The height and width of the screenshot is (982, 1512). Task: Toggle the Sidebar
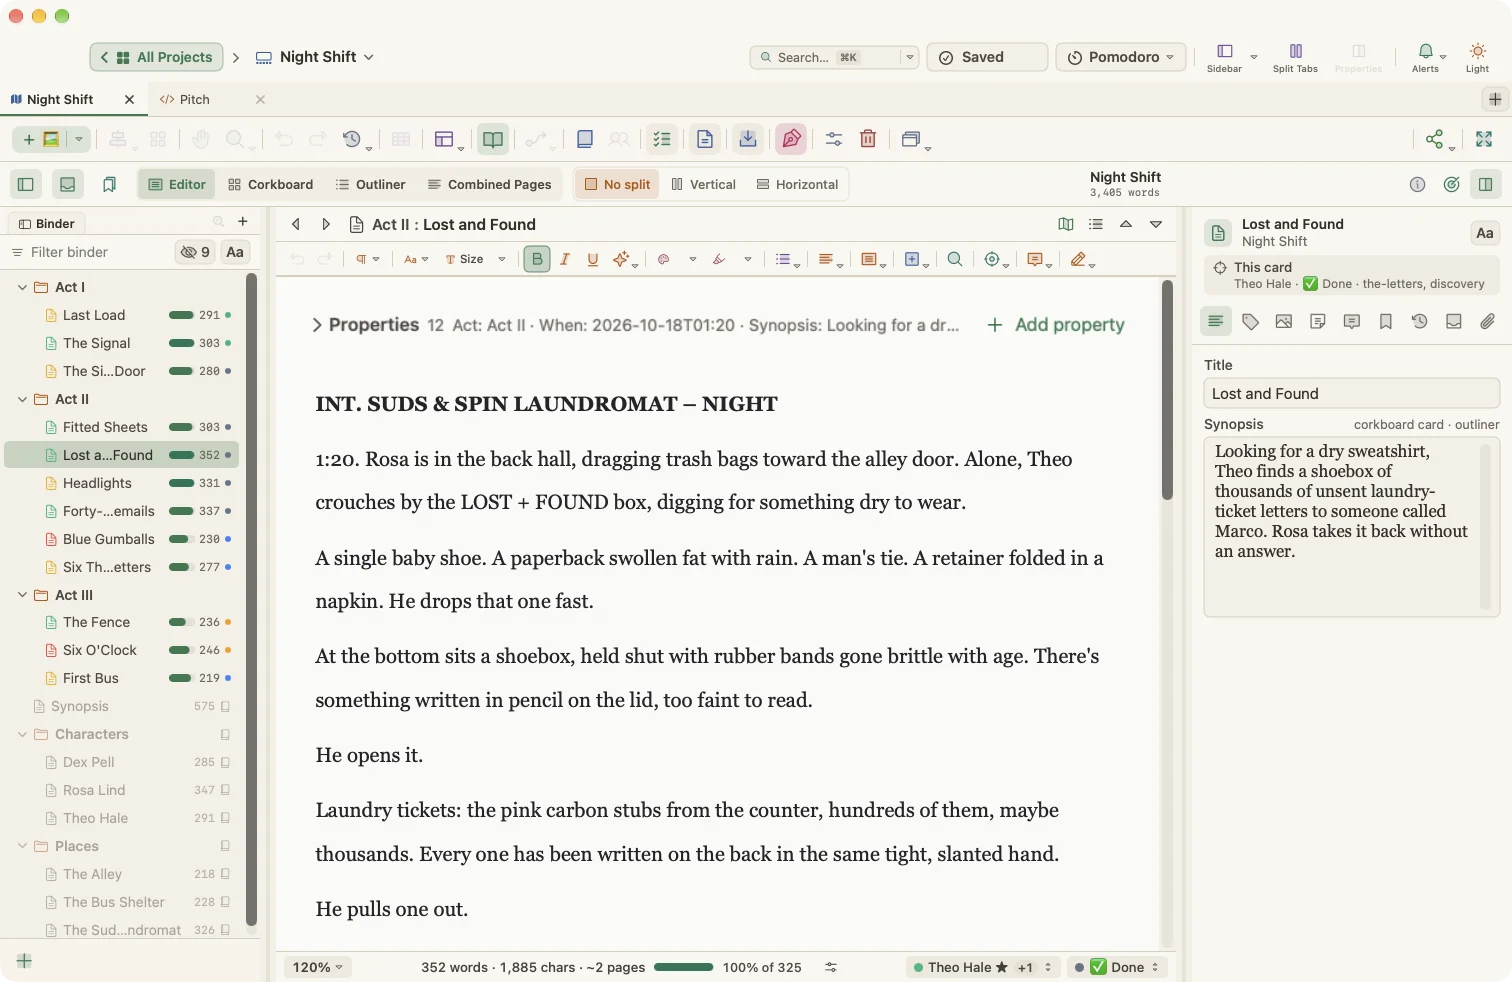(x=1225, y=57)
